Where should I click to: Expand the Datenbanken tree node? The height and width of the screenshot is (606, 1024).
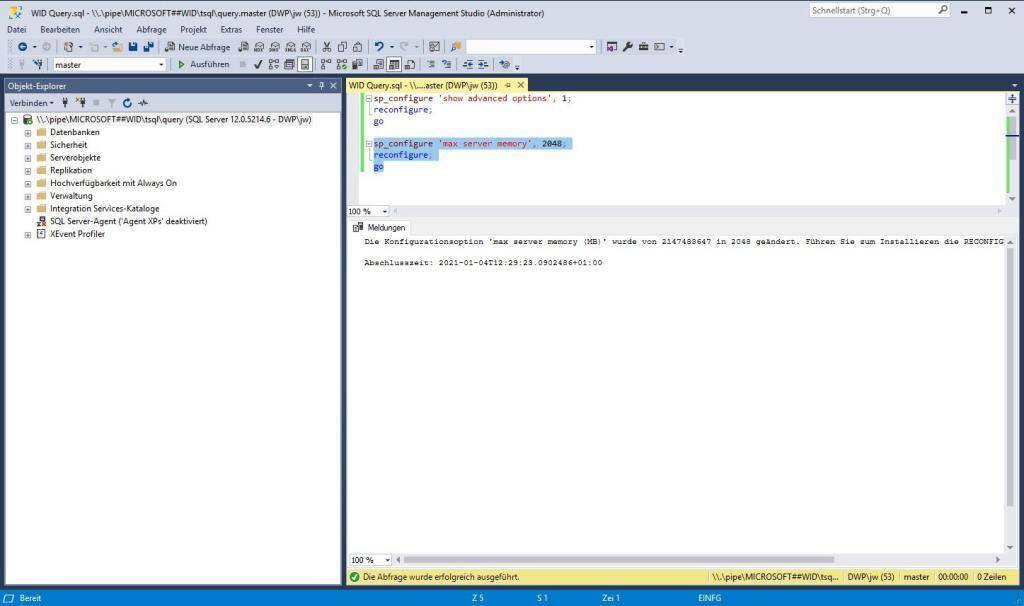point(27,131)
